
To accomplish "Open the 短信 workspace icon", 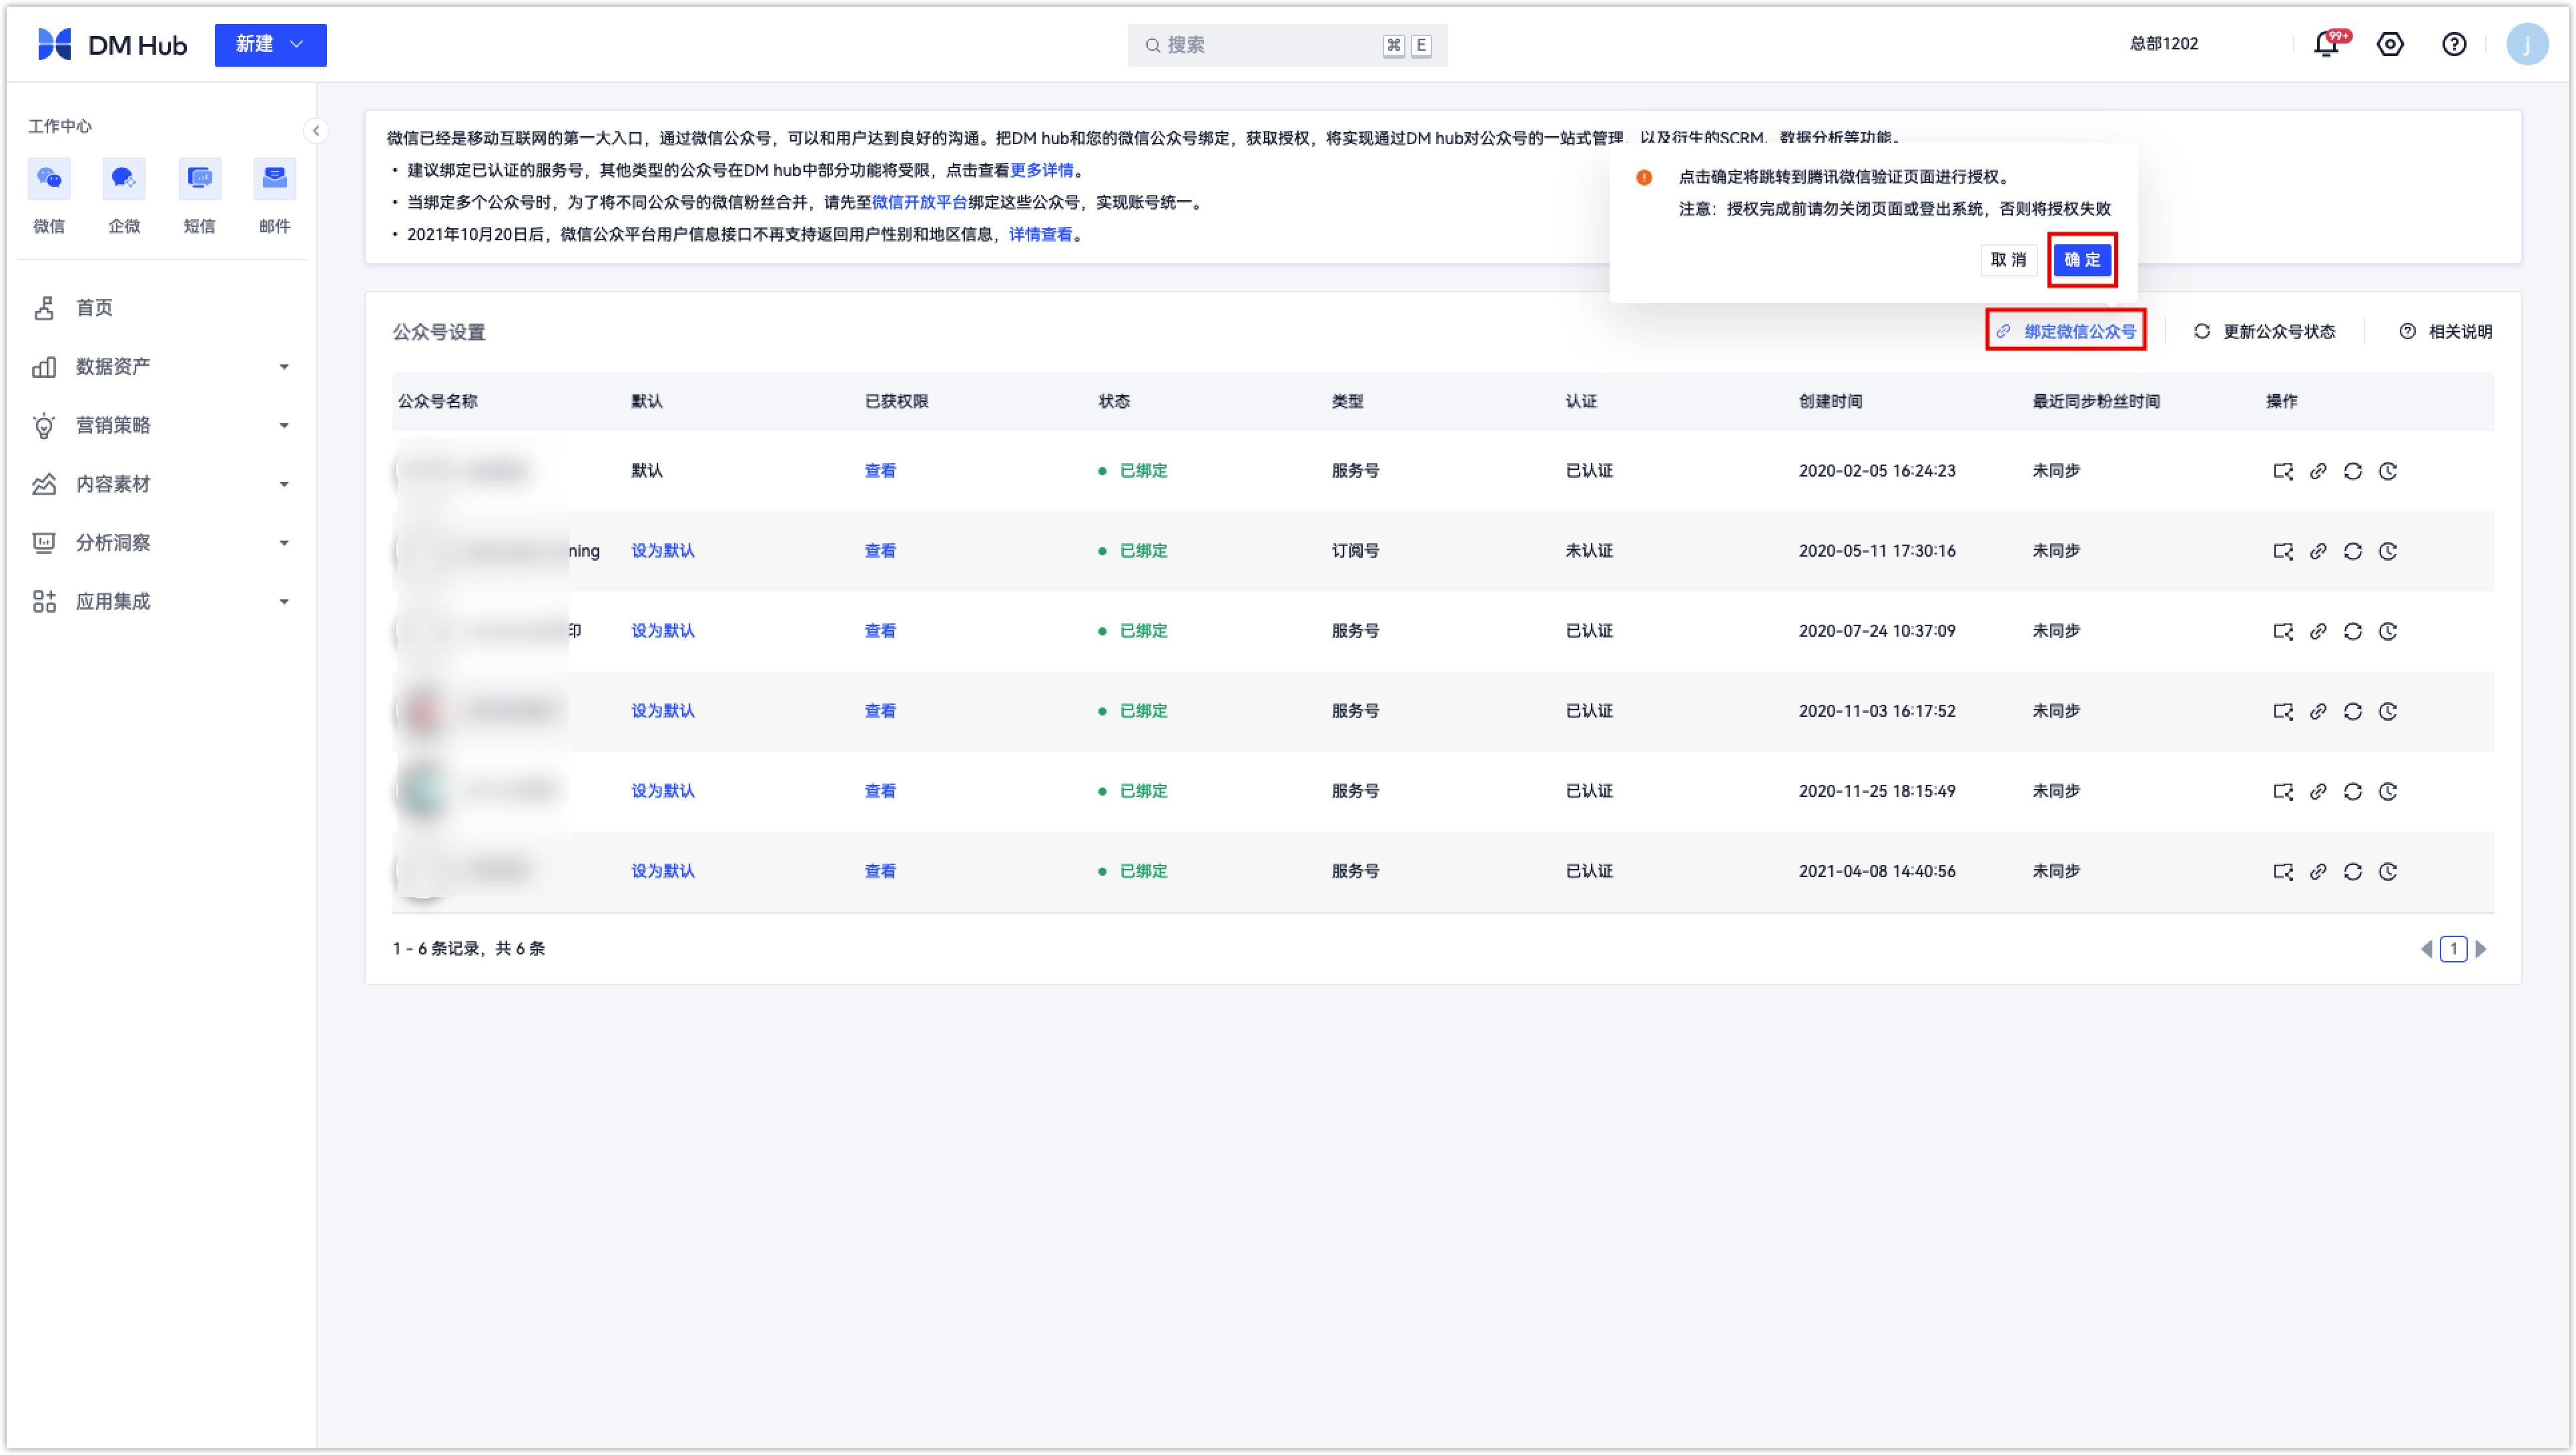I will (199, 179).
